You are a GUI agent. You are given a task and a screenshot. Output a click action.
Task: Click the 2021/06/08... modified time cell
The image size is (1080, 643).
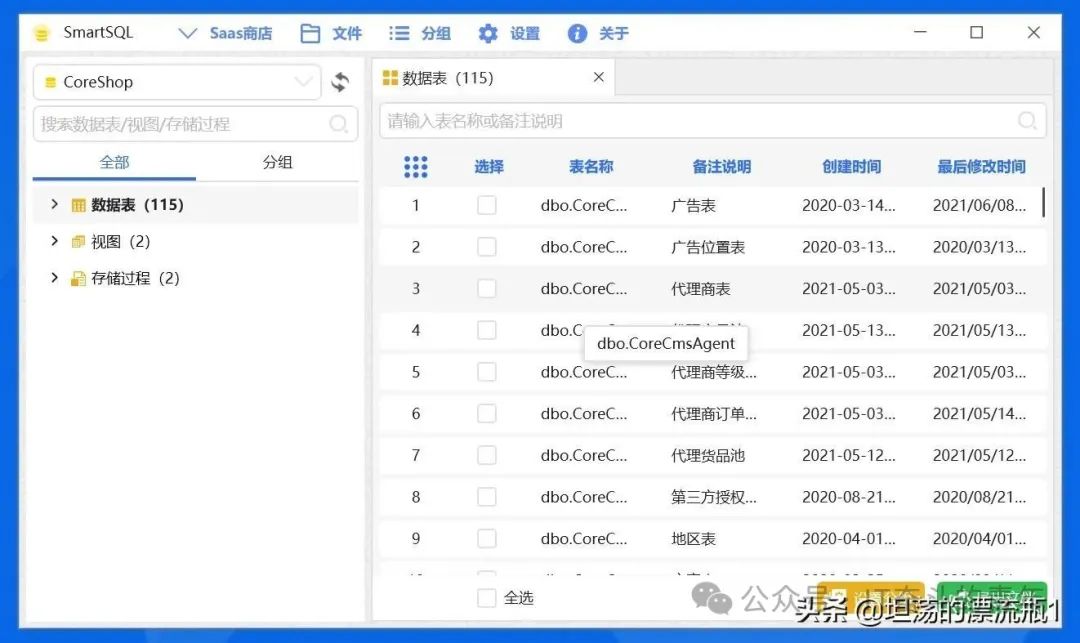(979, 205)
